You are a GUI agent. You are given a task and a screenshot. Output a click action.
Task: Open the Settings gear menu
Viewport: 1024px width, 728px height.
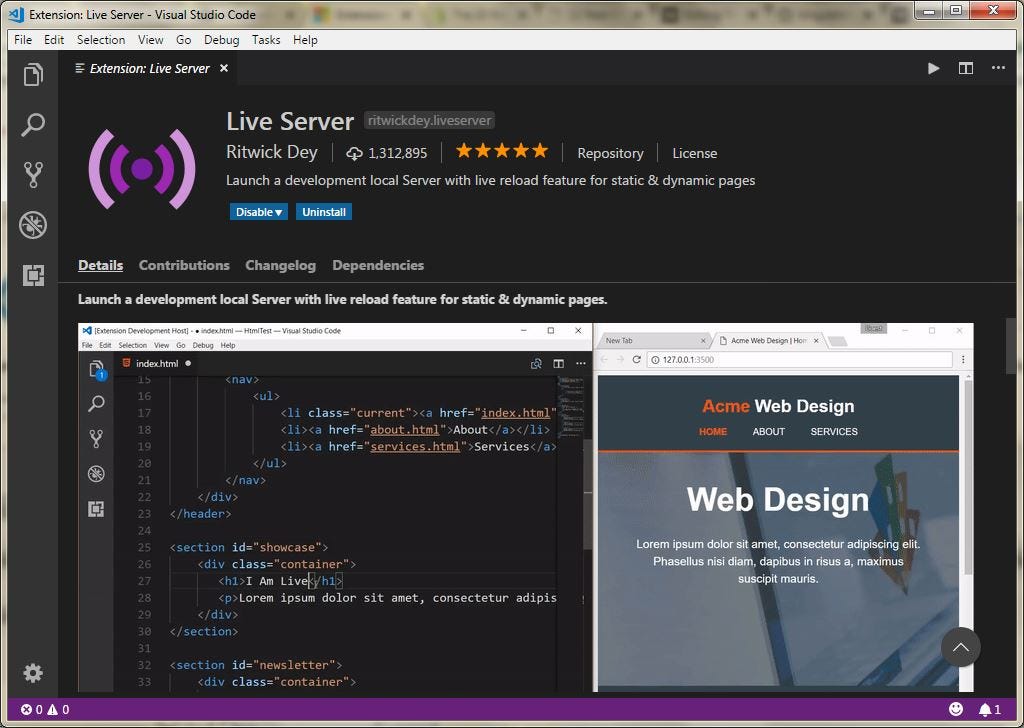[33, 673]
